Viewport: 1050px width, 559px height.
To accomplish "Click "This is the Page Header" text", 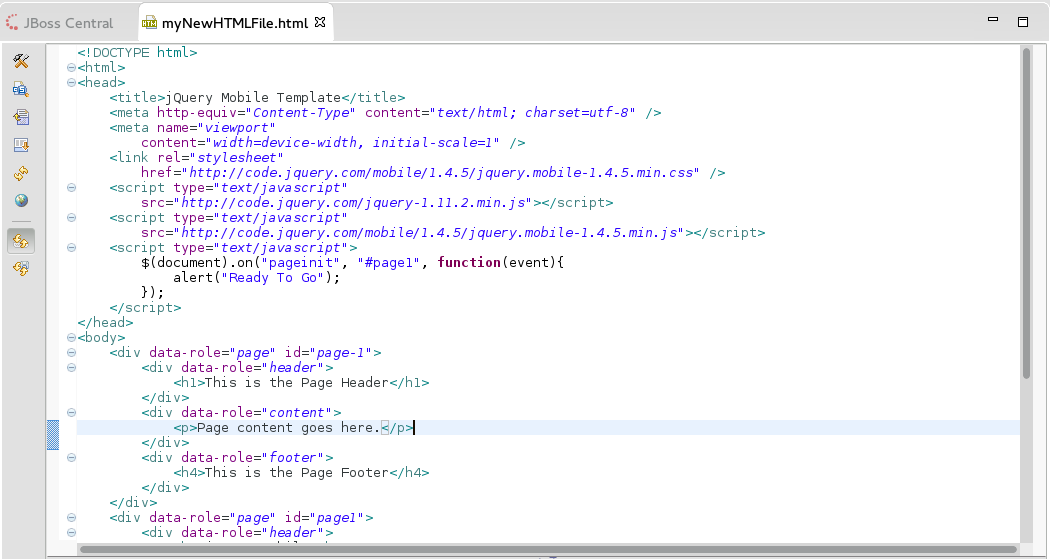I will click(297, 383).
